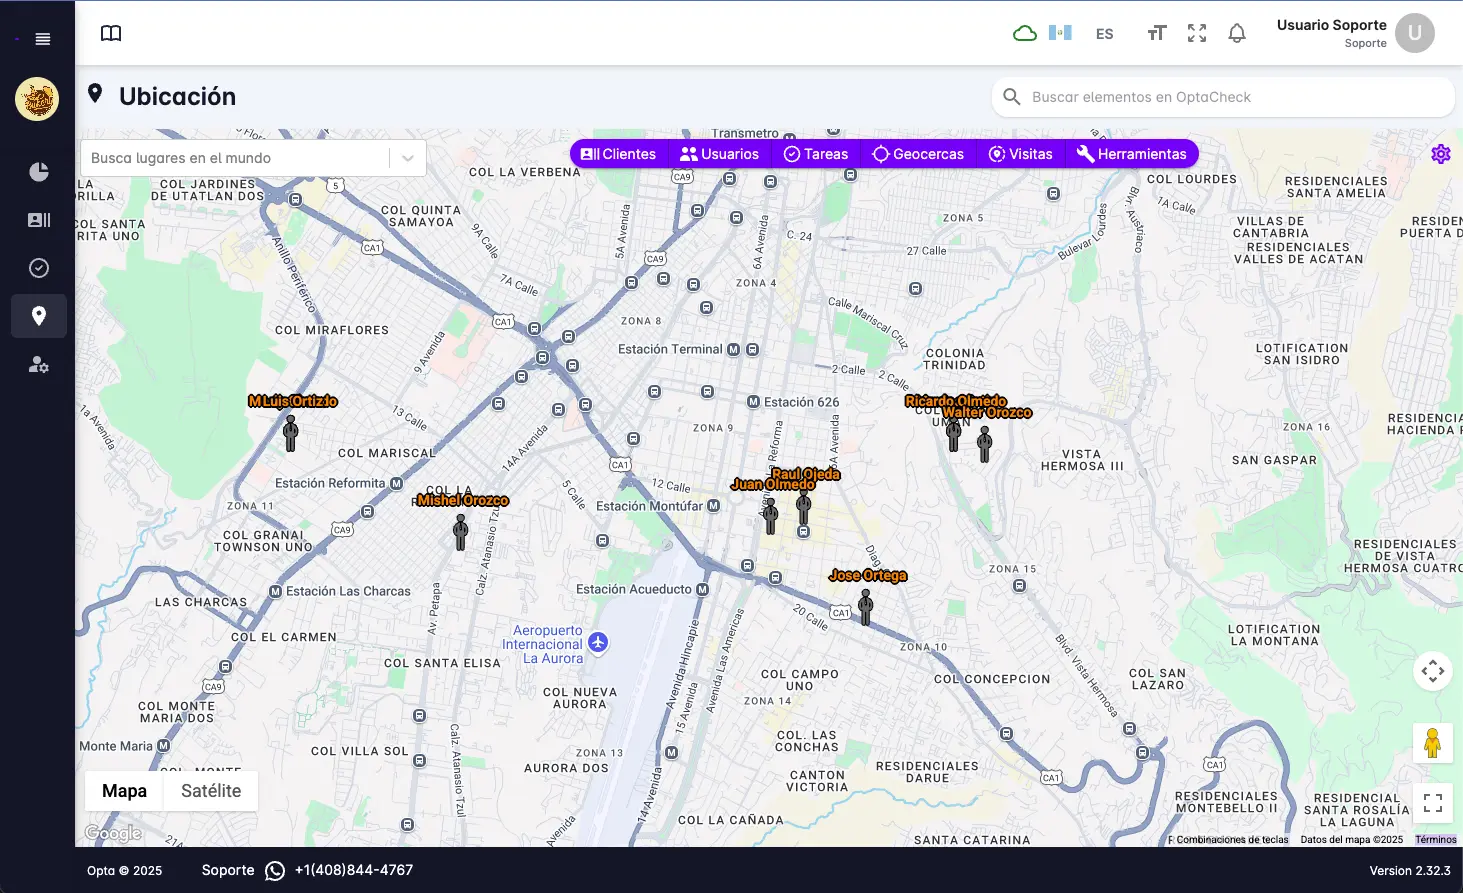Screen dimensions: 1463x893
Task: Click the Version 2.32.3 text
Action: 1410,871
